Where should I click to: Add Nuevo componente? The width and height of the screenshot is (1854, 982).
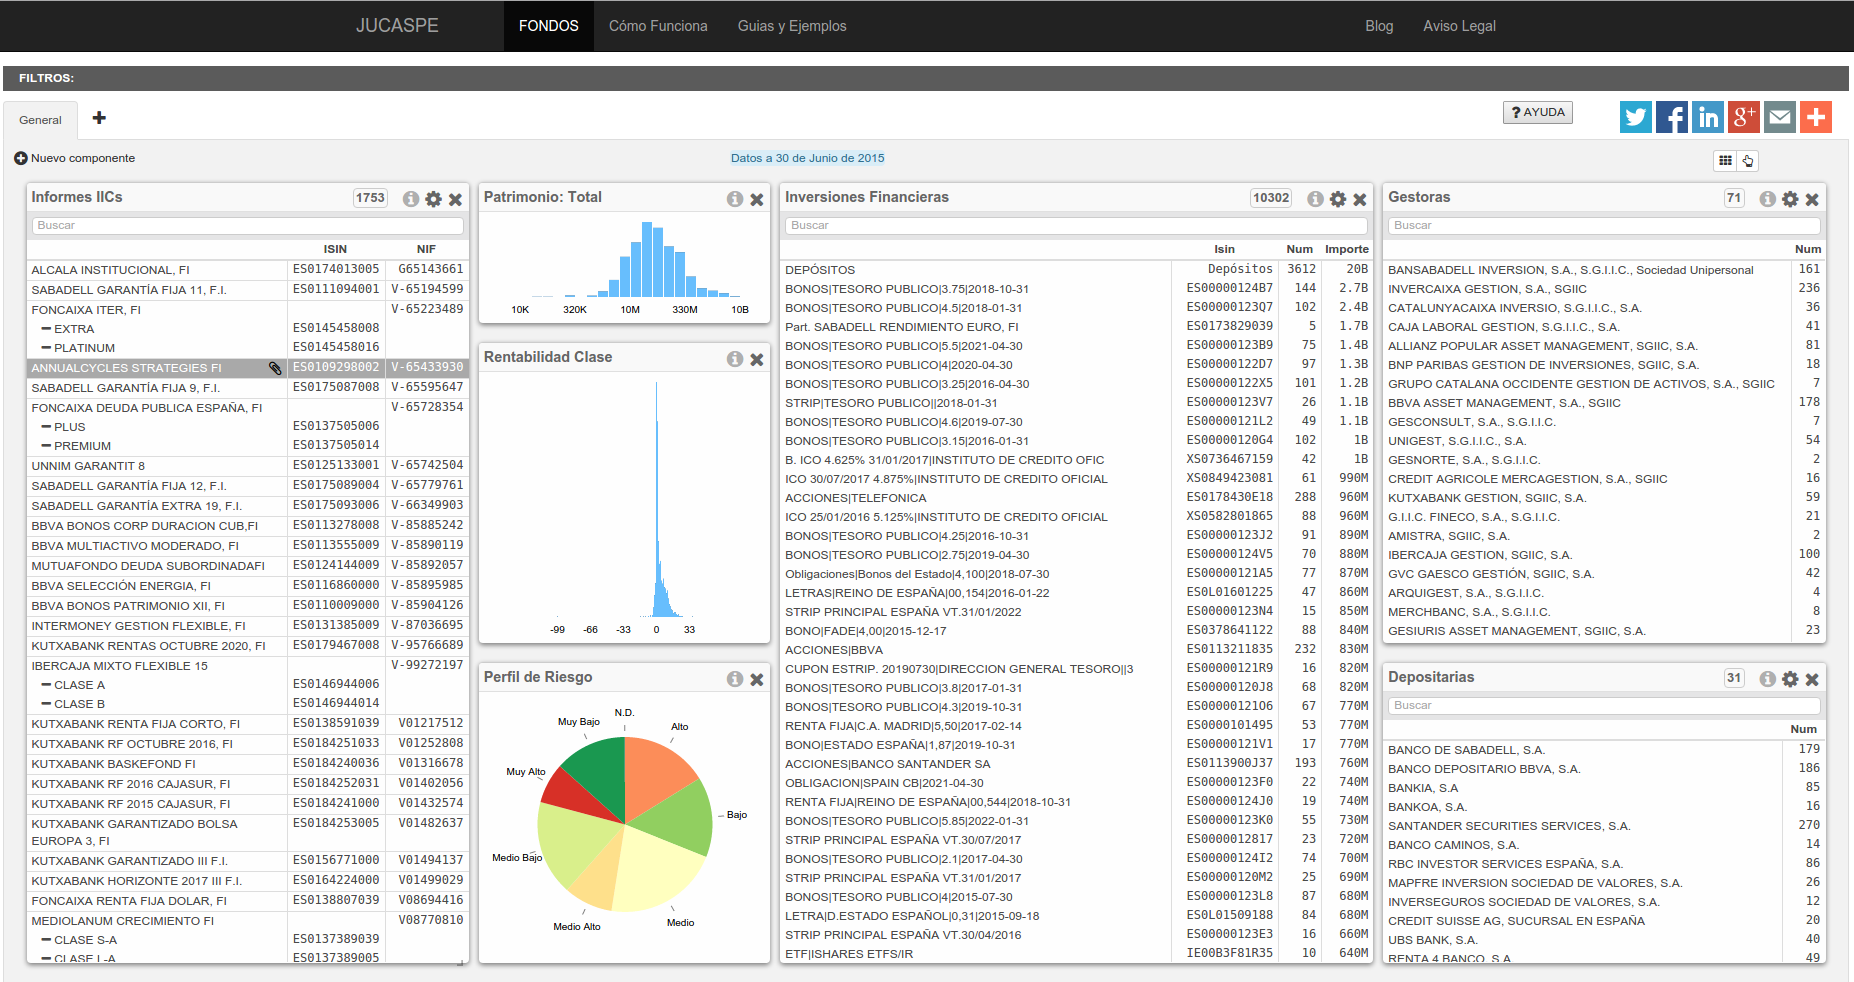[x=75, y=158]
